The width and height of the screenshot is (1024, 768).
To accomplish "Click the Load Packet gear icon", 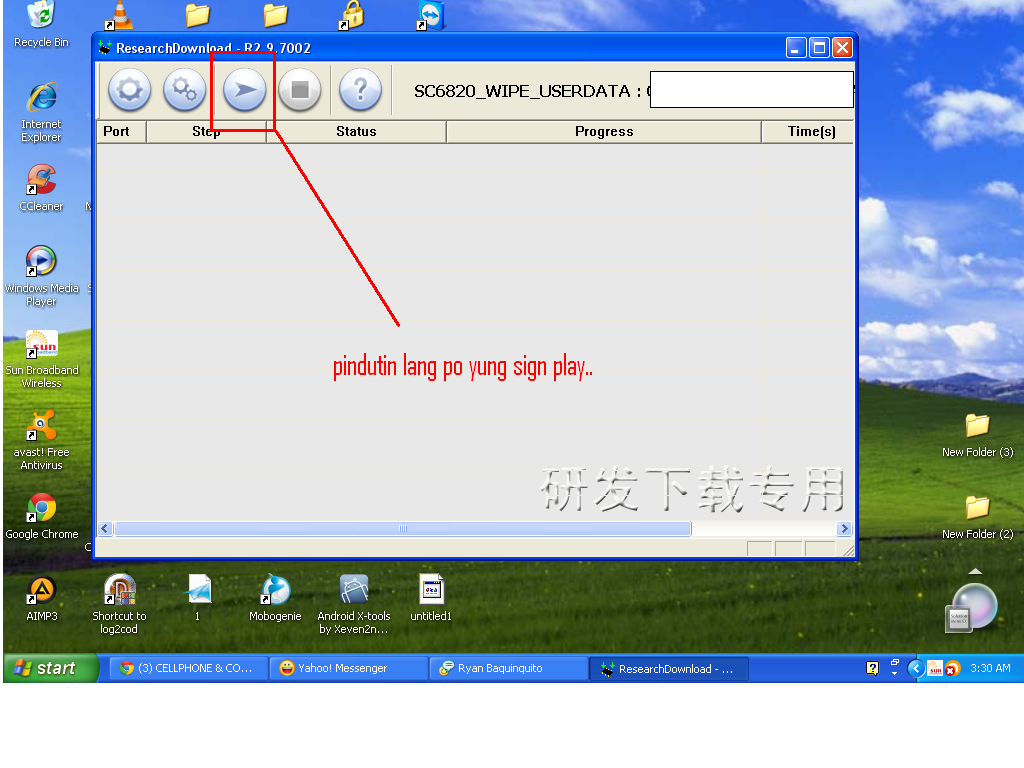I will [x=129, y=91].
